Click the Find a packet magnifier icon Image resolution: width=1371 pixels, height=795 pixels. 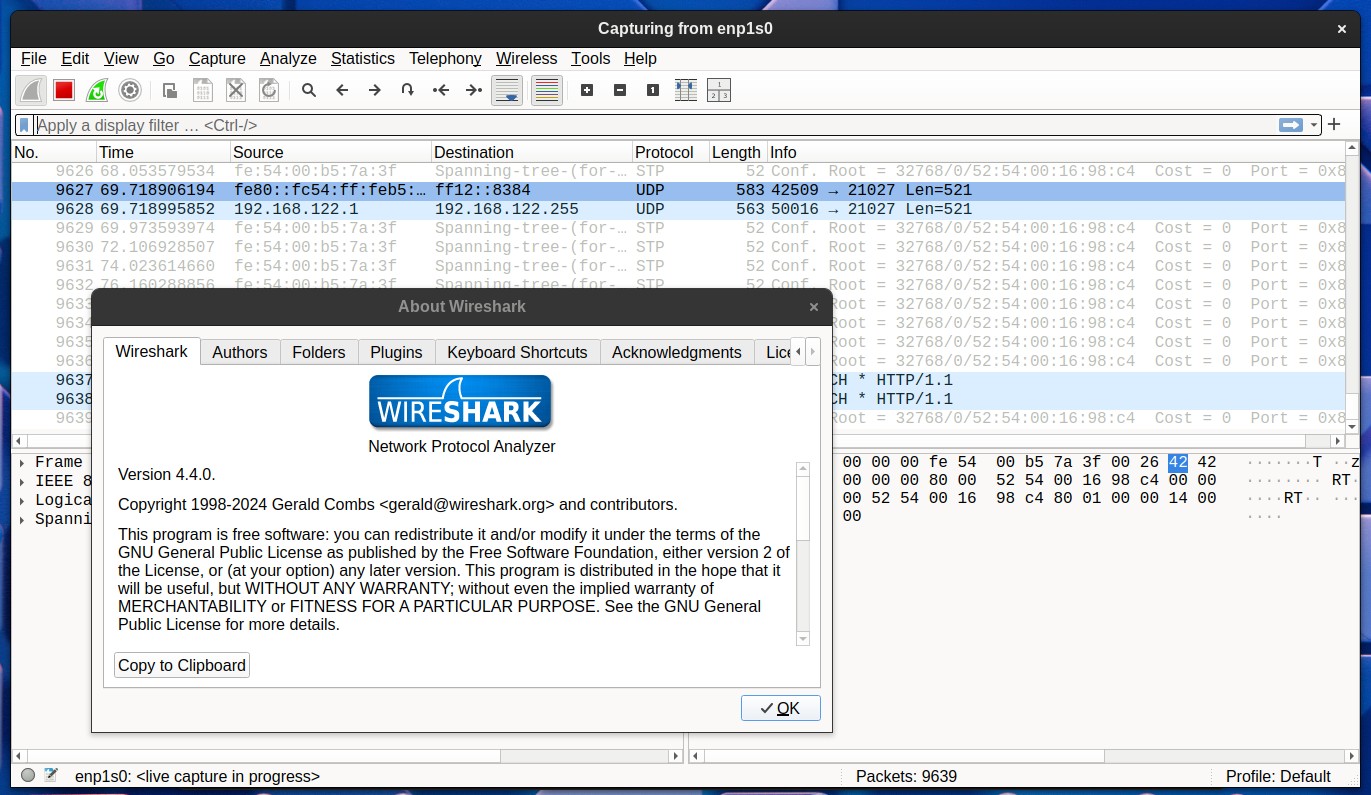[x=309, y=90]
